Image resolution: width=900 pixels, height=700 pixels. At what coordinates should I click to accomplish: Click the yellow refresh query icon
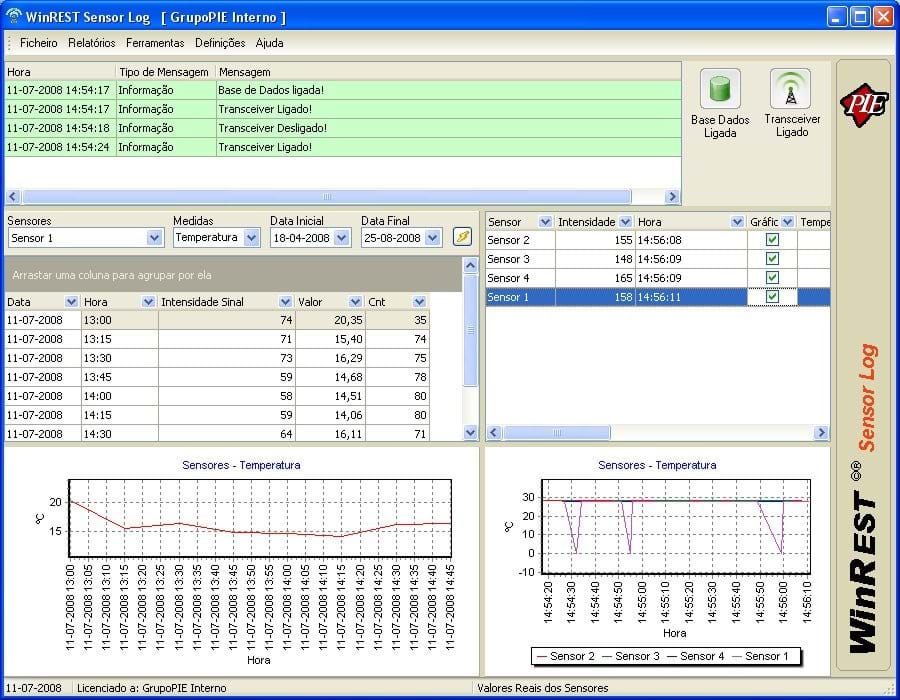click(462, 236)
